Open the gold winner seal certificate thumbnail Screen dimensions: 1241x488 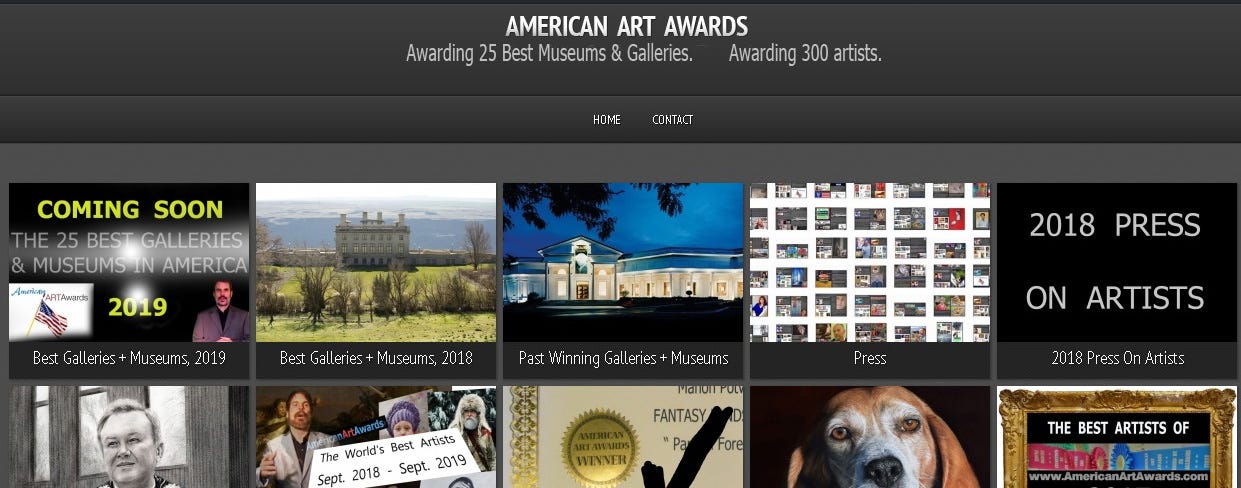click(x=623, y=437)
